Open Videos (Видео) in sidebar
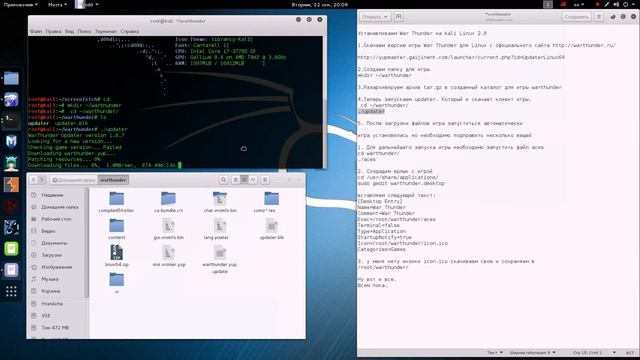 [48, 231]
